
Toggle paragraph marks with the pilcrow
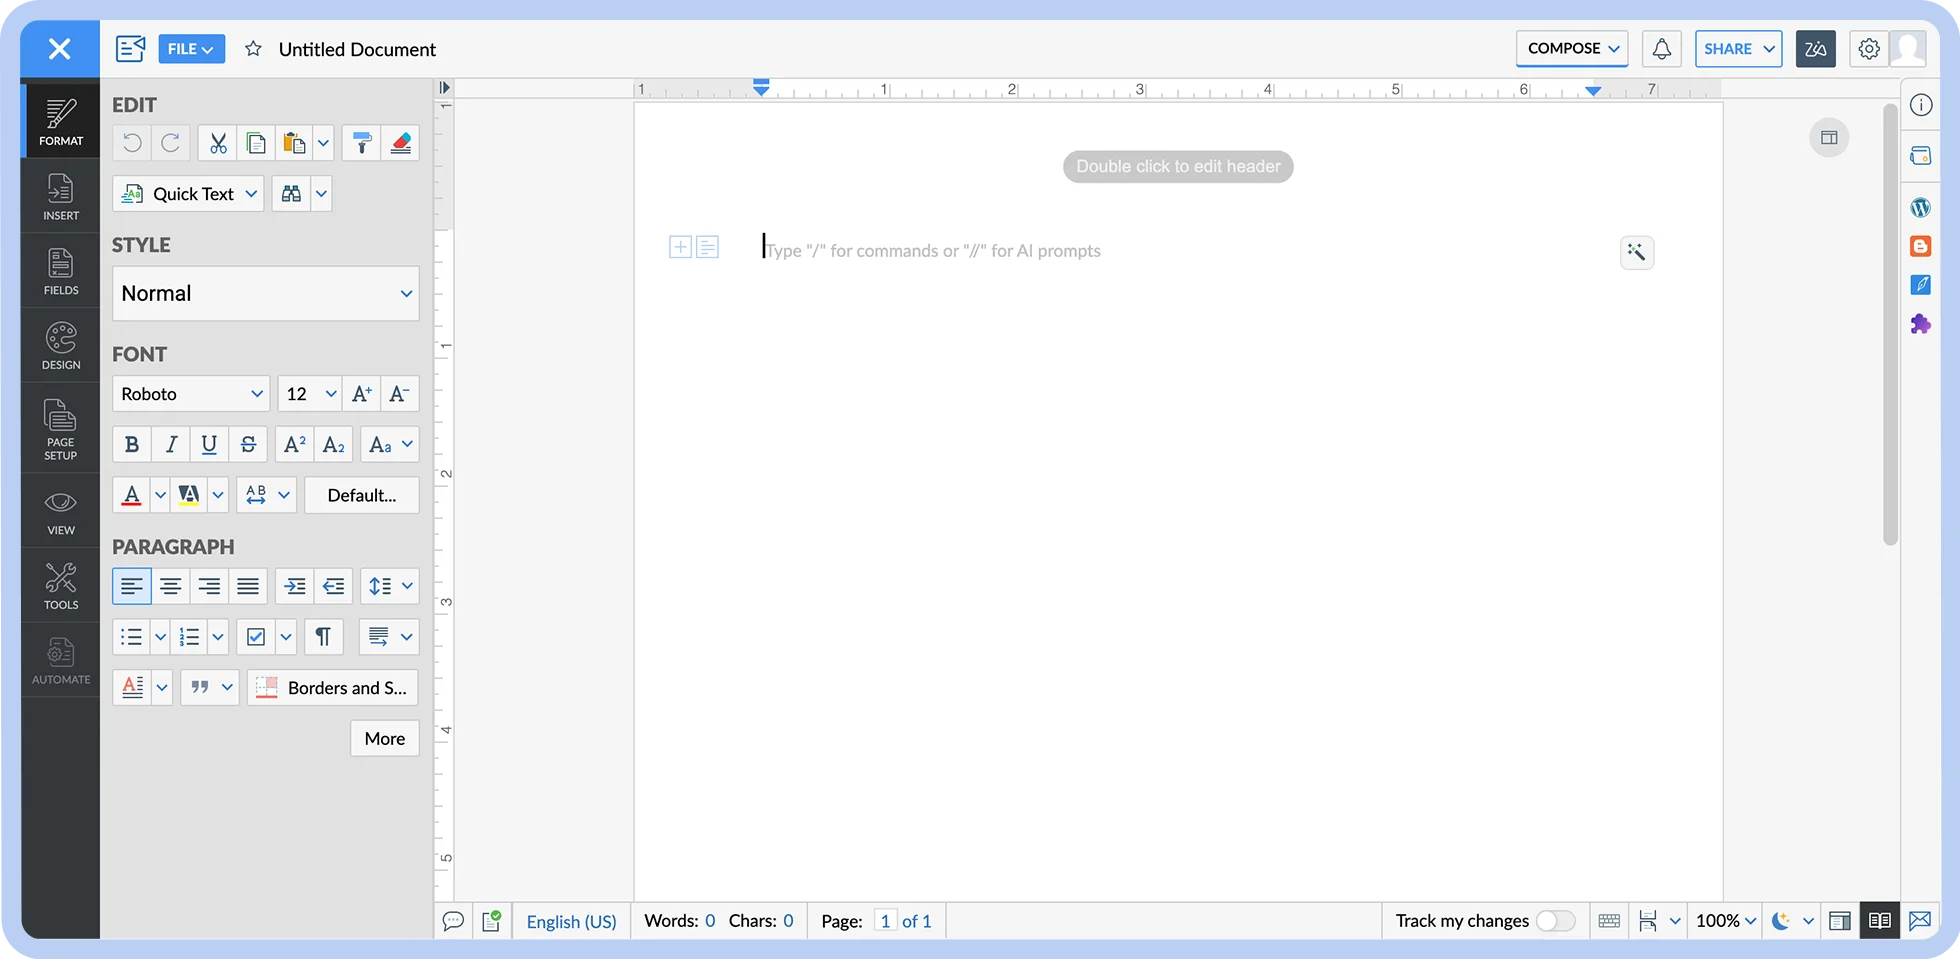pos(323,637)
